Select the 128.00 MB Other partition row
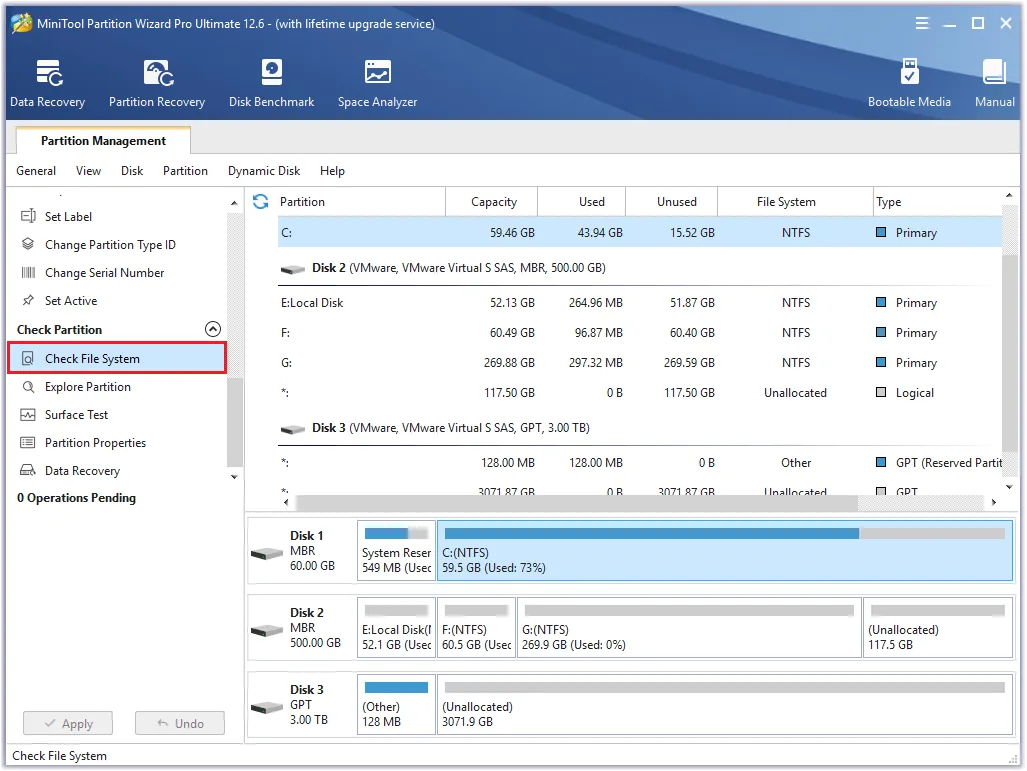The height and width of the screenshot is (771, 1027). 640,463
